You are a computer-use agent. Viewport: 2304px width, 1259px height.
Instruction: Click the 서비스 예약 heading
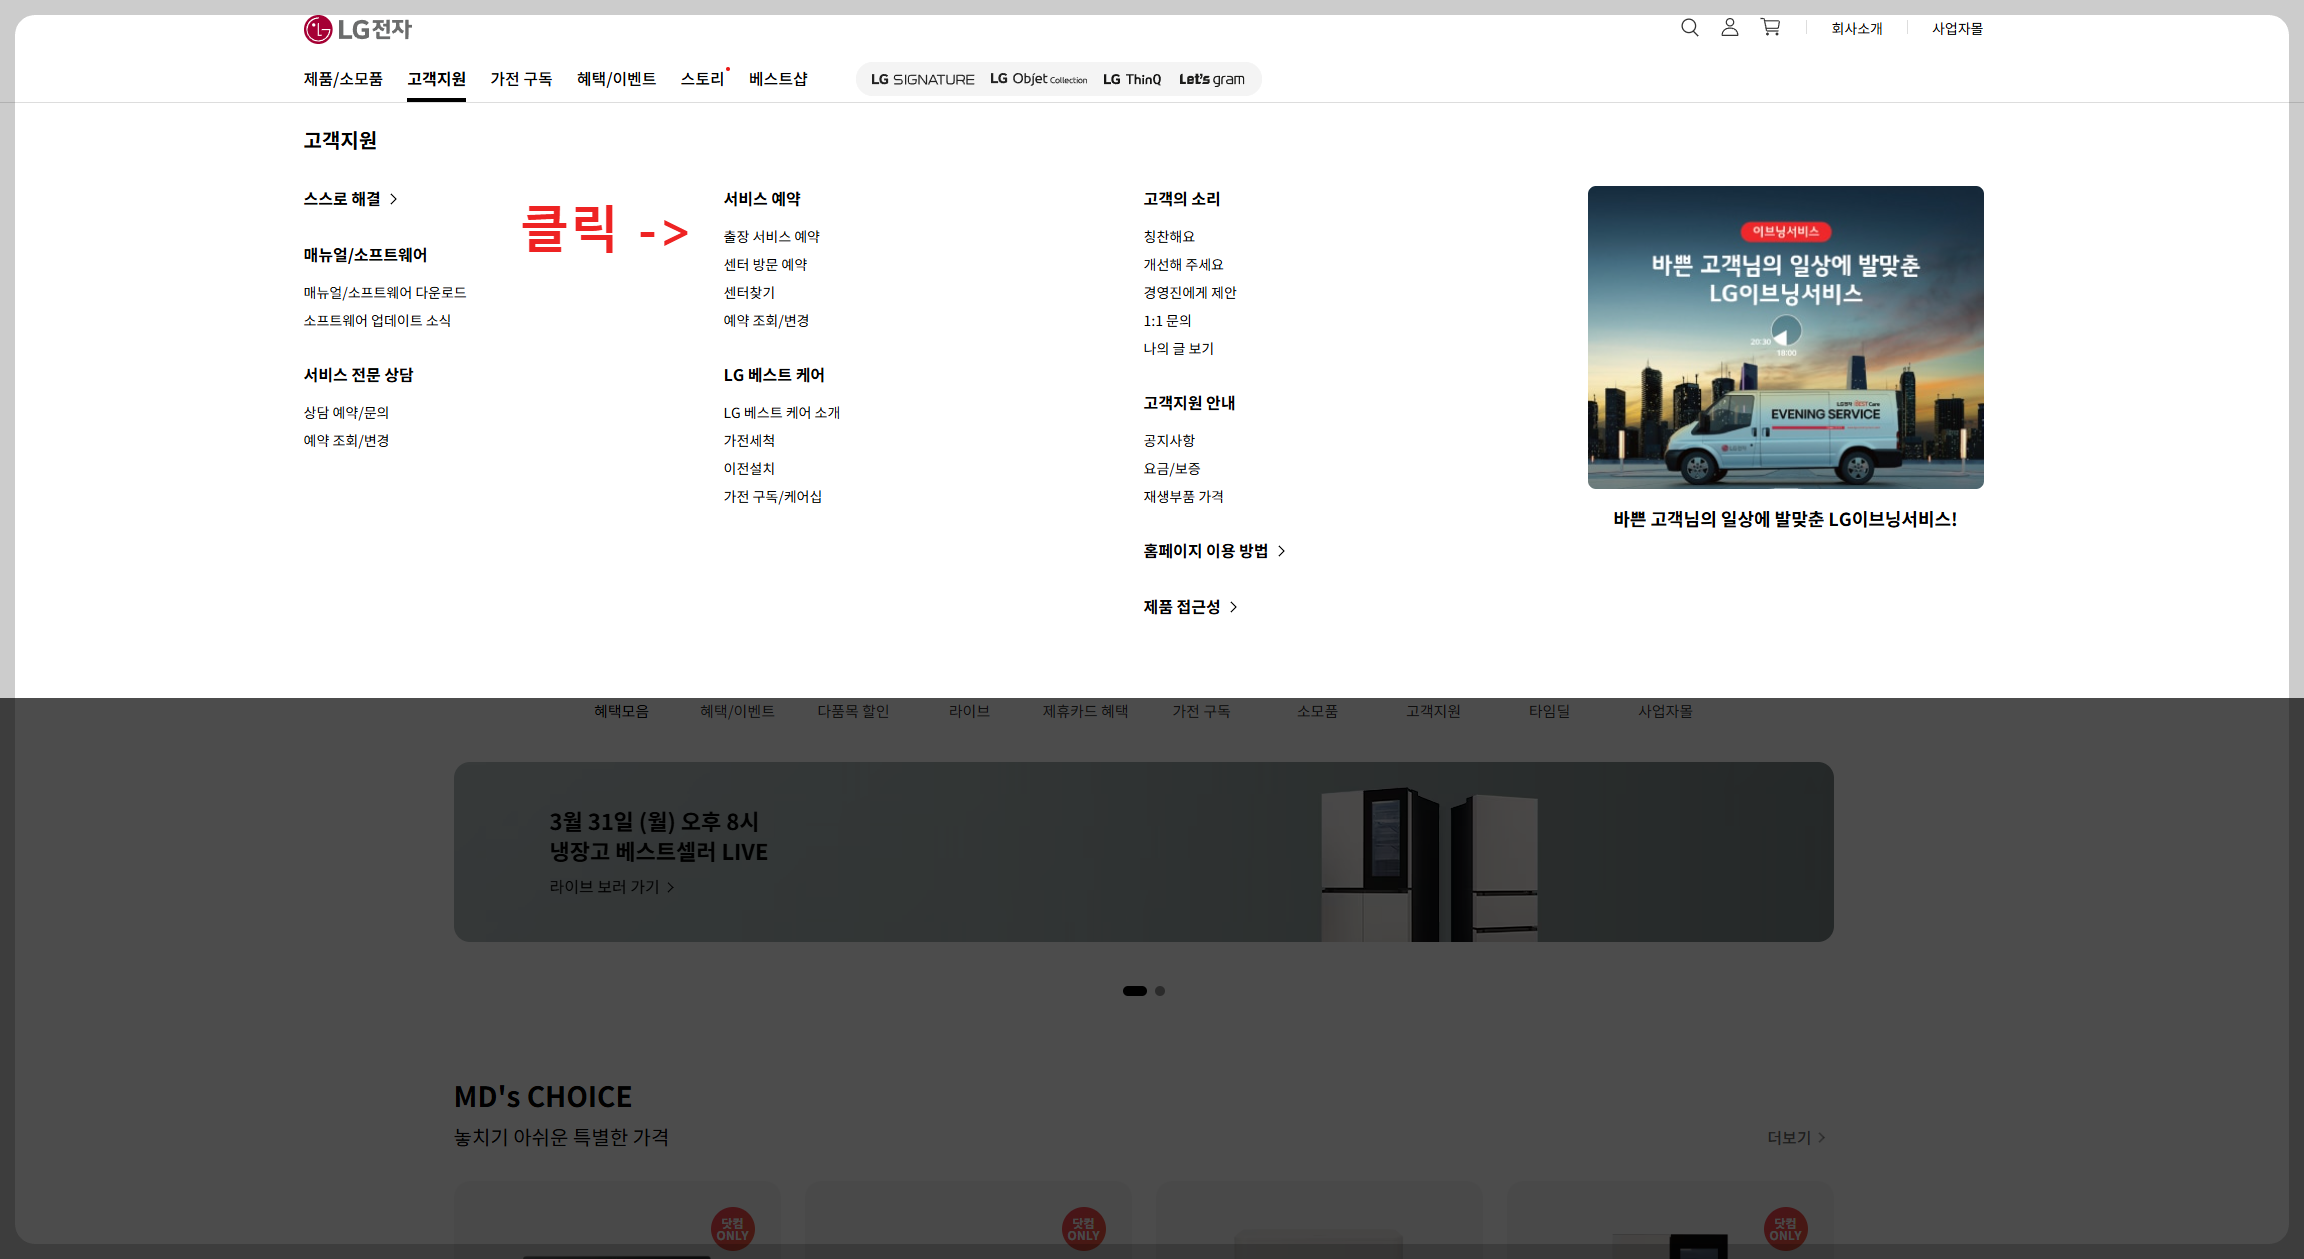[762, 199]
